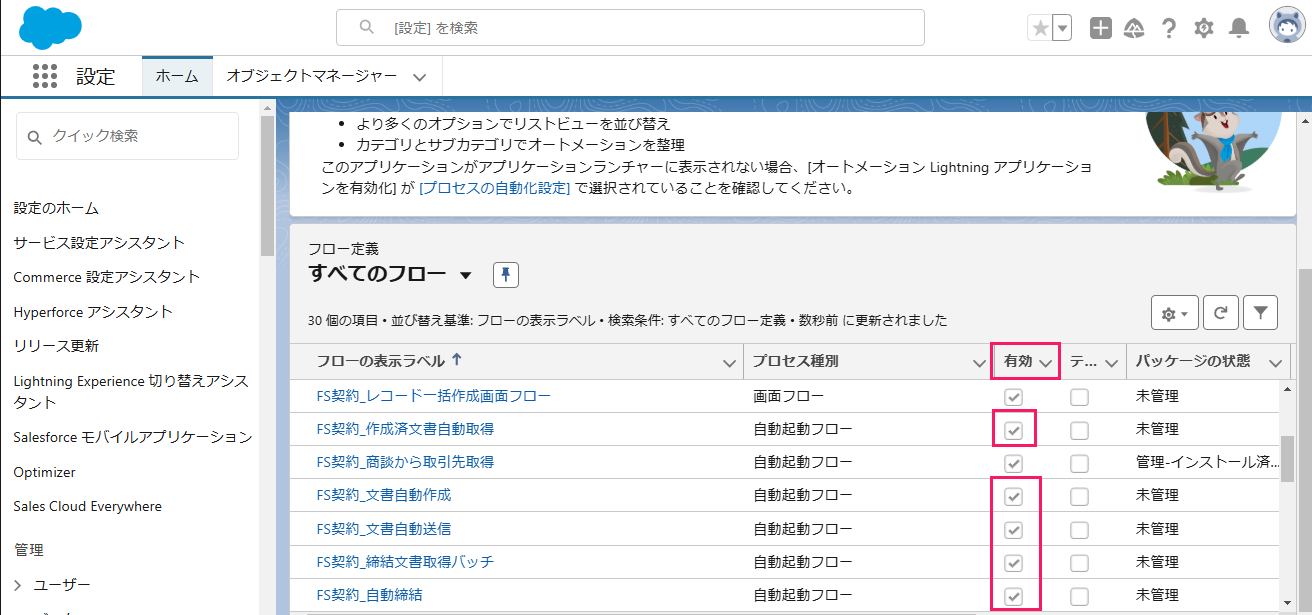Click 有効 checkbox for FS契約_自動締結
The image size is (1312, 615).
pos(1014,595)
